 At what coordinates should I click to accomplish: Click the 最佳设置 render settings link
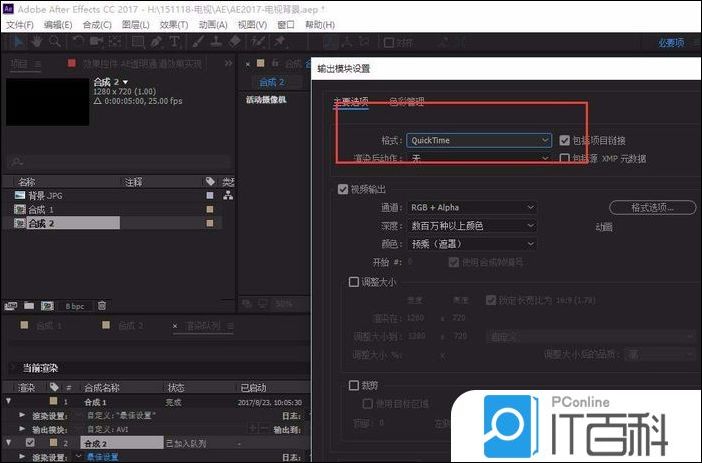pyautogui.click(x=102, y=456)
